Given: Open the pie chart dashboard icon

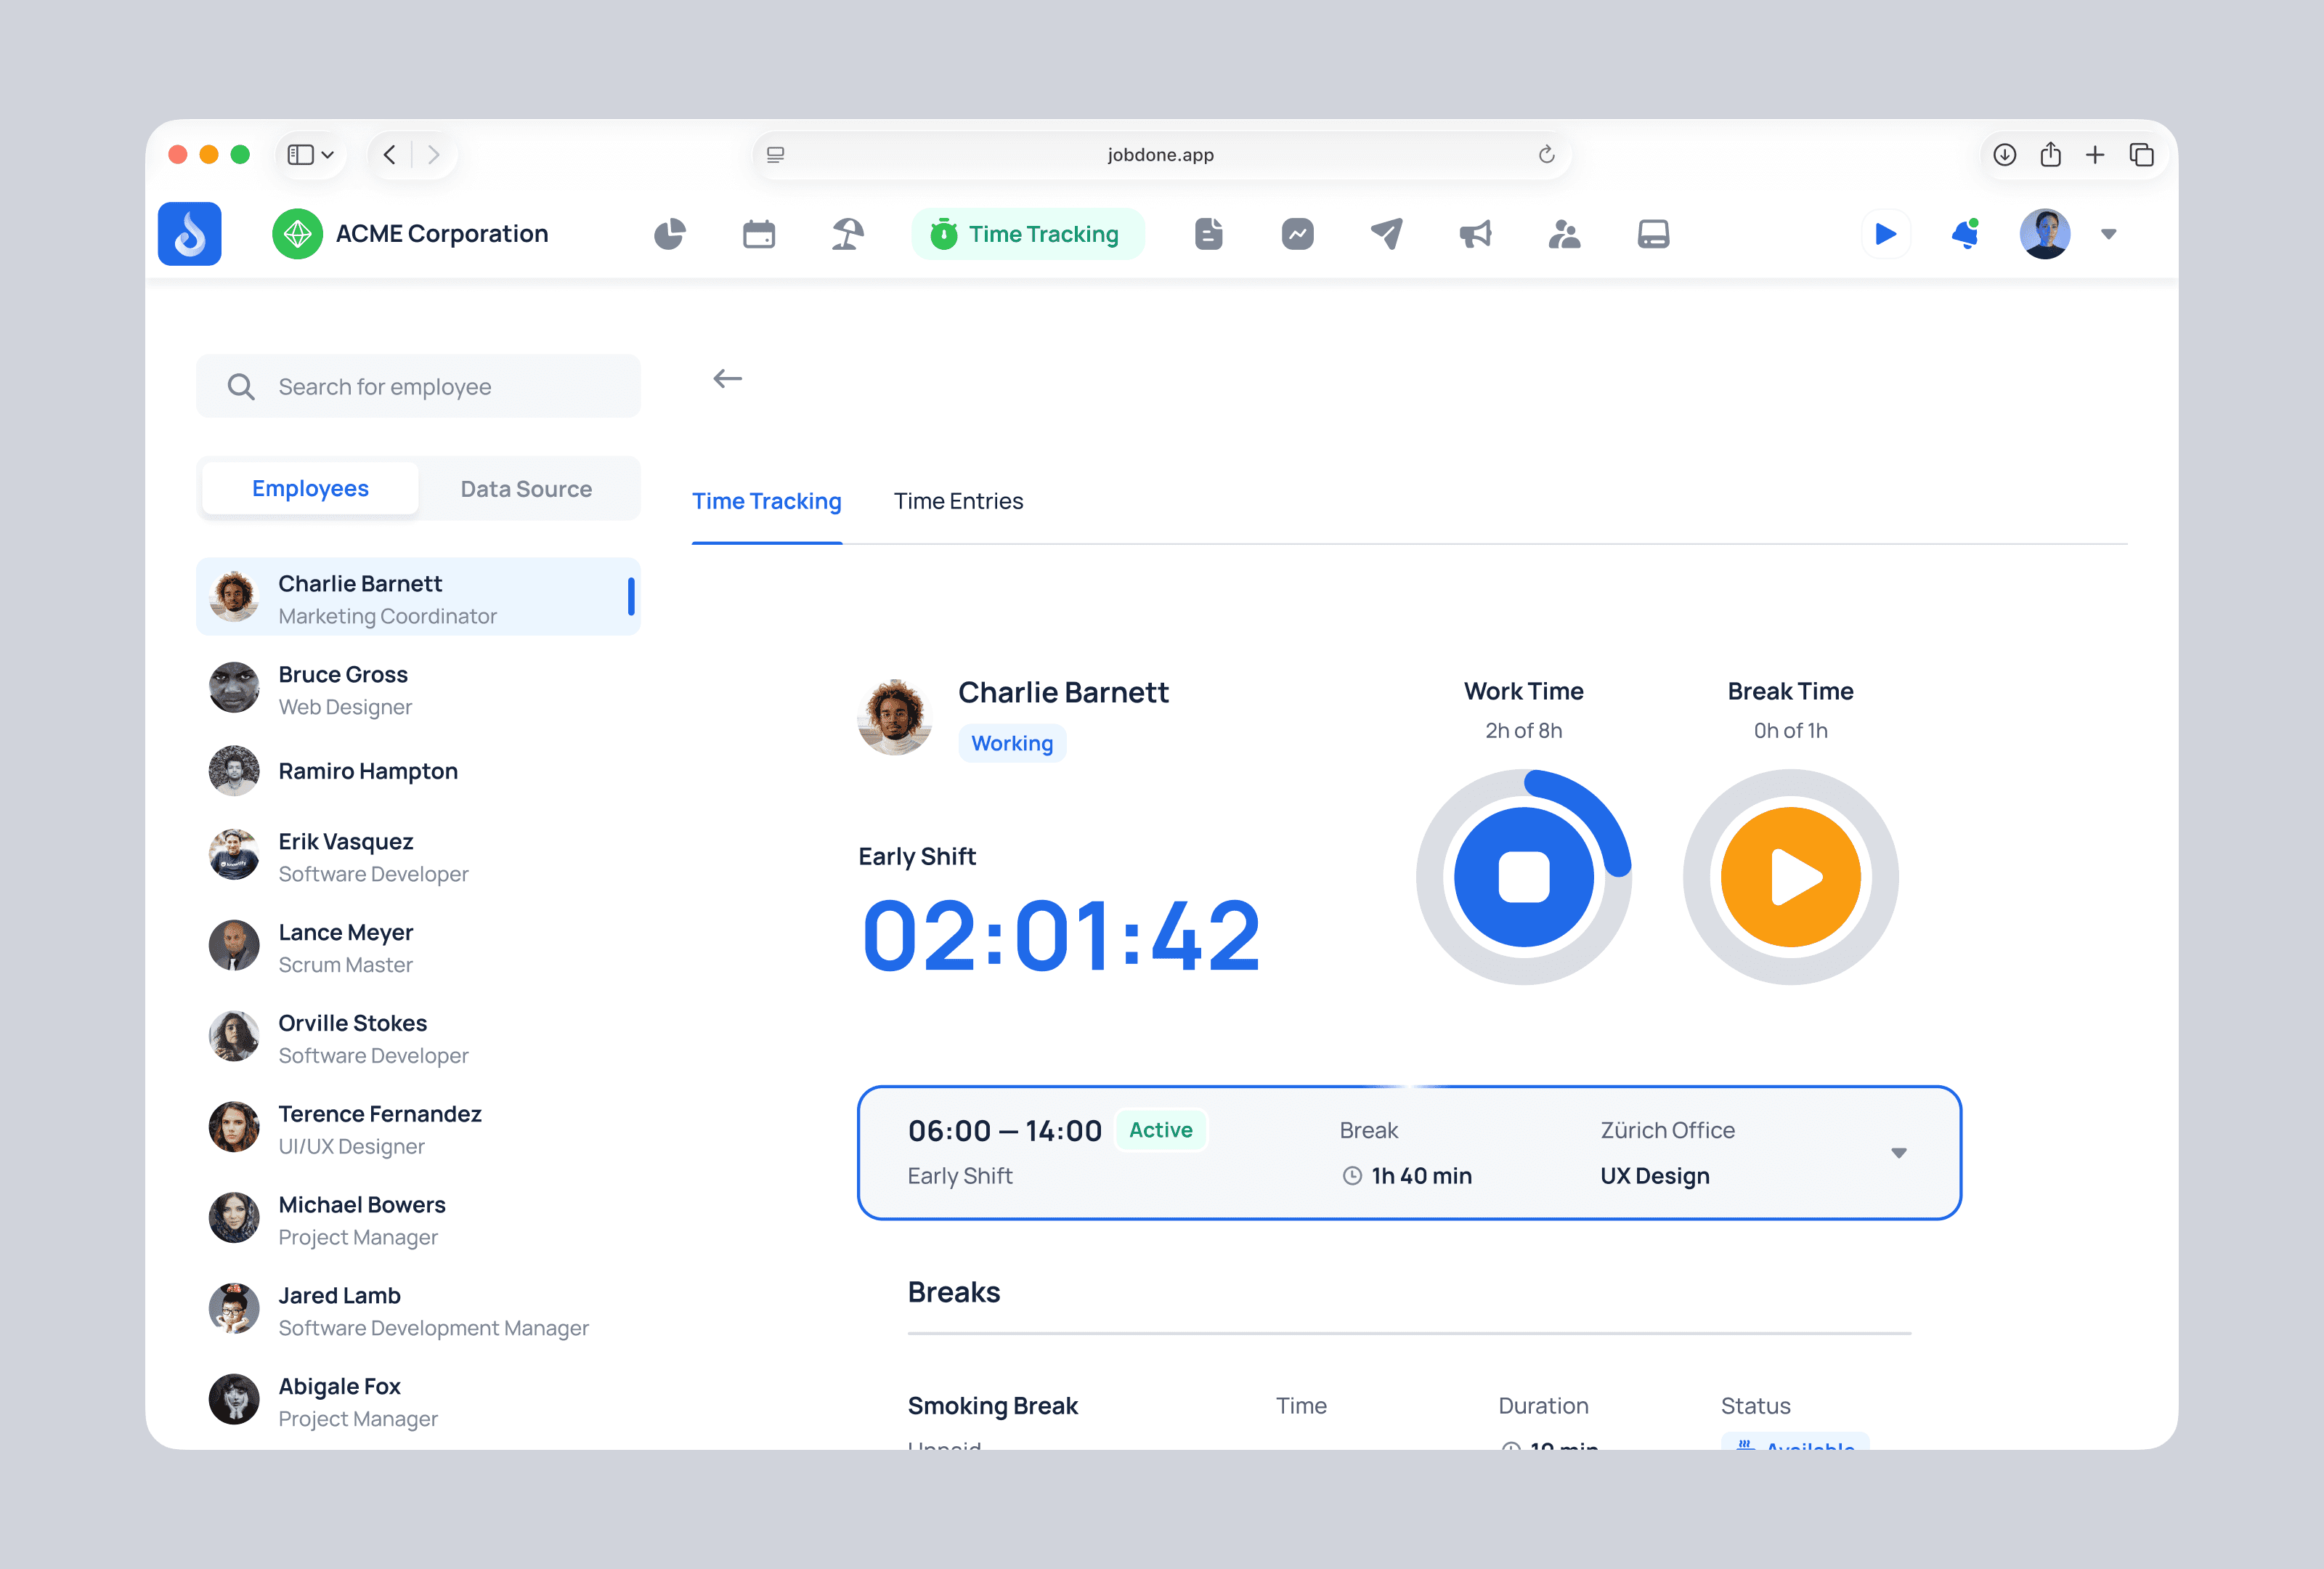Looking at the screenshot, I should tap(669, 234).
